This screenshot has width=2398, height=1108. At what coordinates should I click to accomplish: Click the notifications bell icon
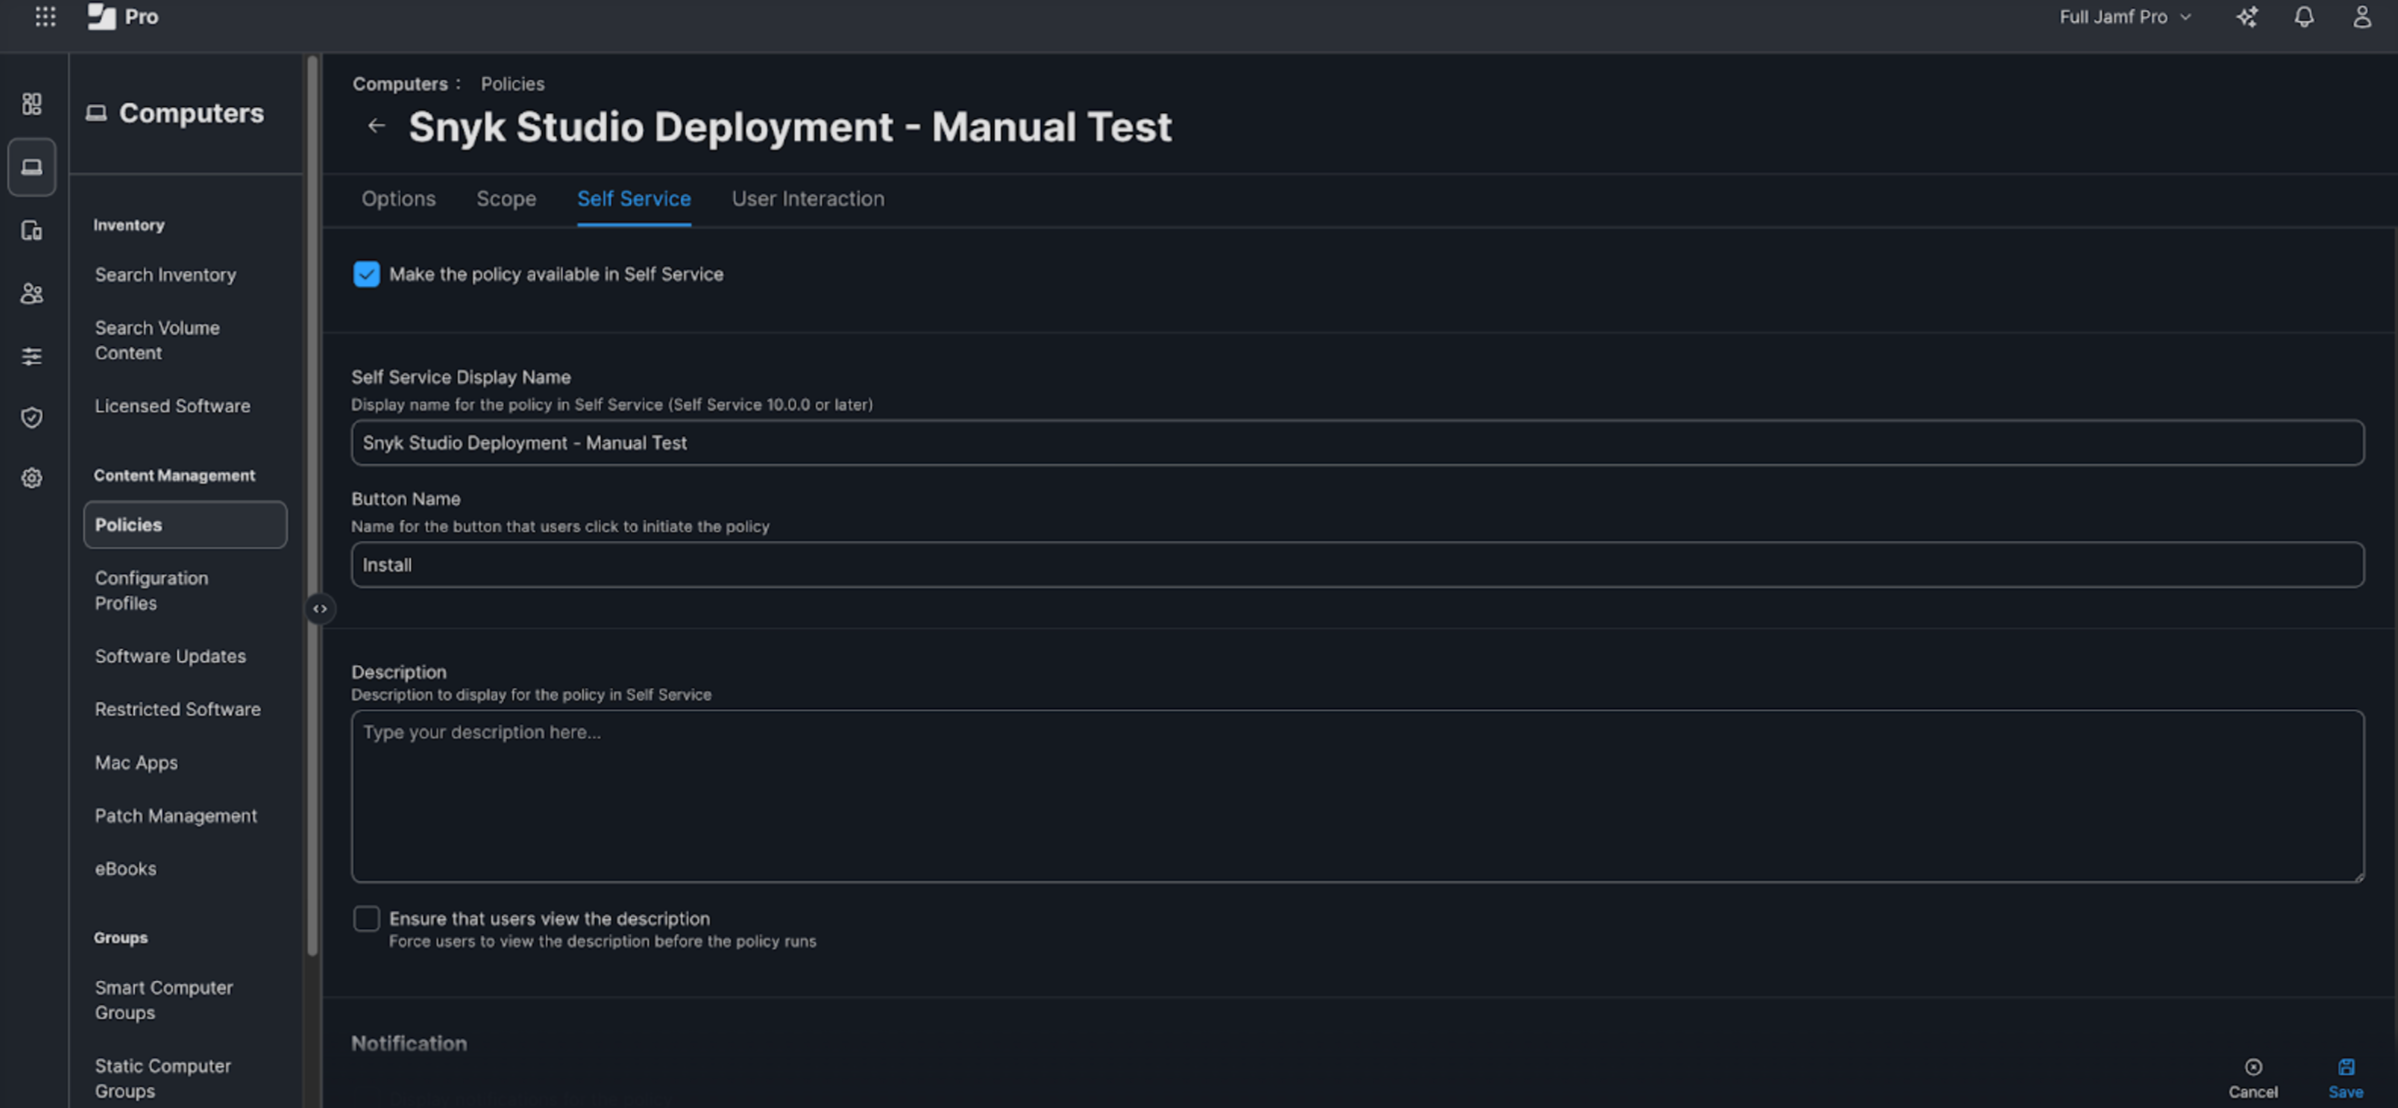(x=2304, y=17)
